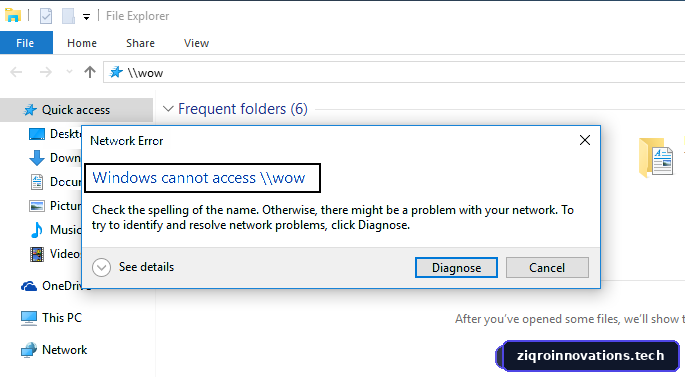Click the New folder icon in quick toolbar
685x377 pixels.
click(x=68, y=16)
